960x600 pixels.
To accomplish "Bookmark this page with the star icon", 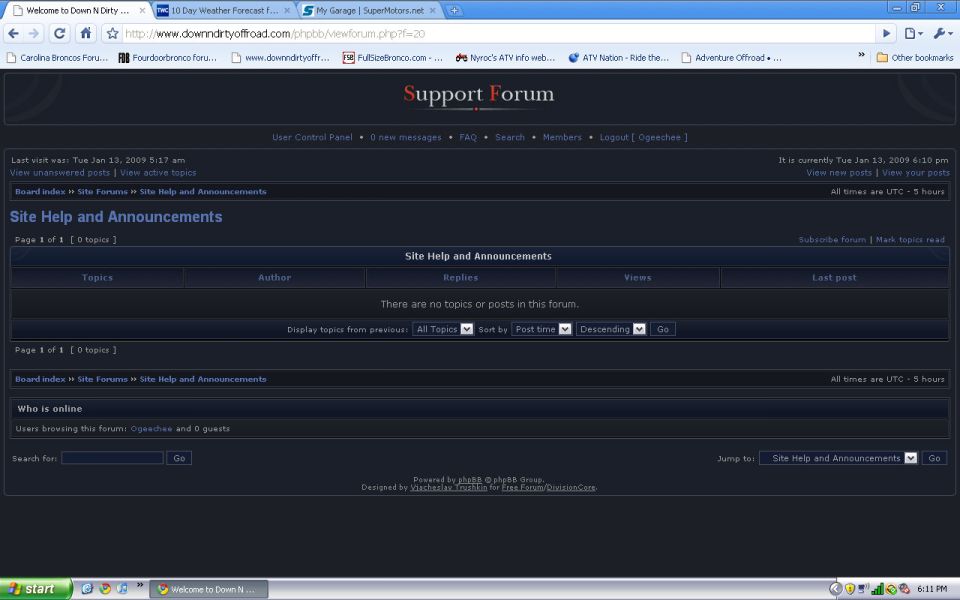I will pyautogui.click(x=112, y=34).
